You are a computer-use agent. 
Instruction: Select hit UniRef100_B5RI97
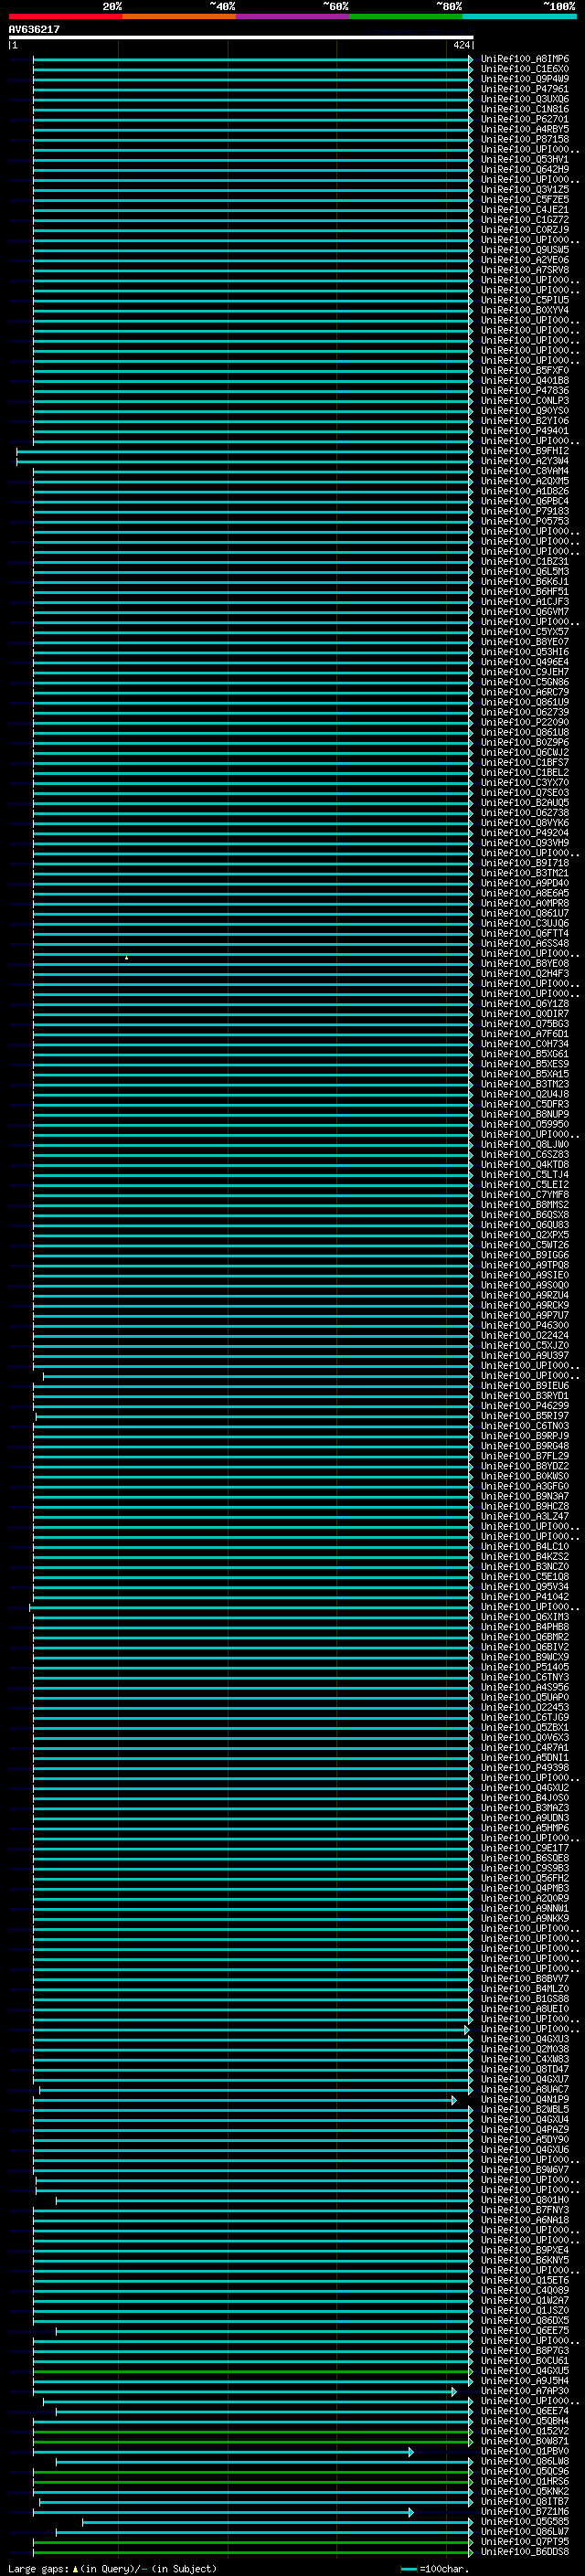coord(524,1416)
